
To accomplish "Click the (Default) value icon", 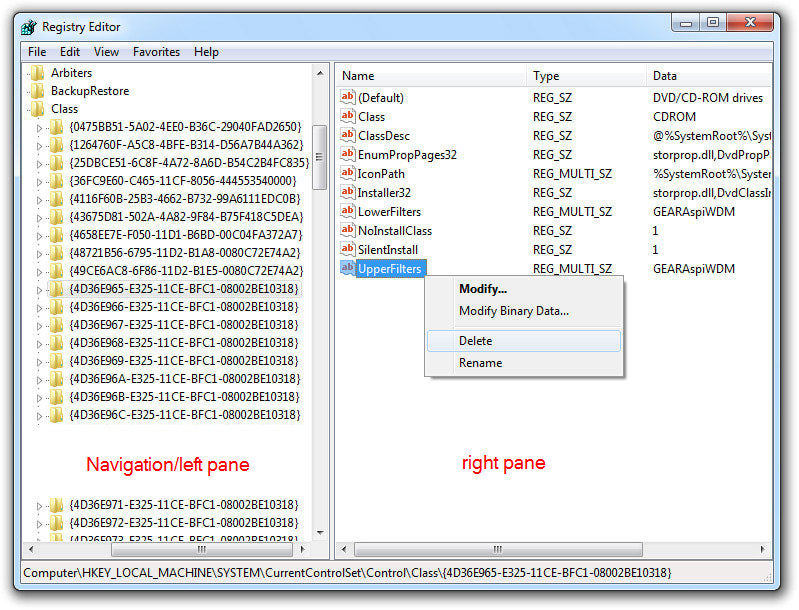I will 348,97.
